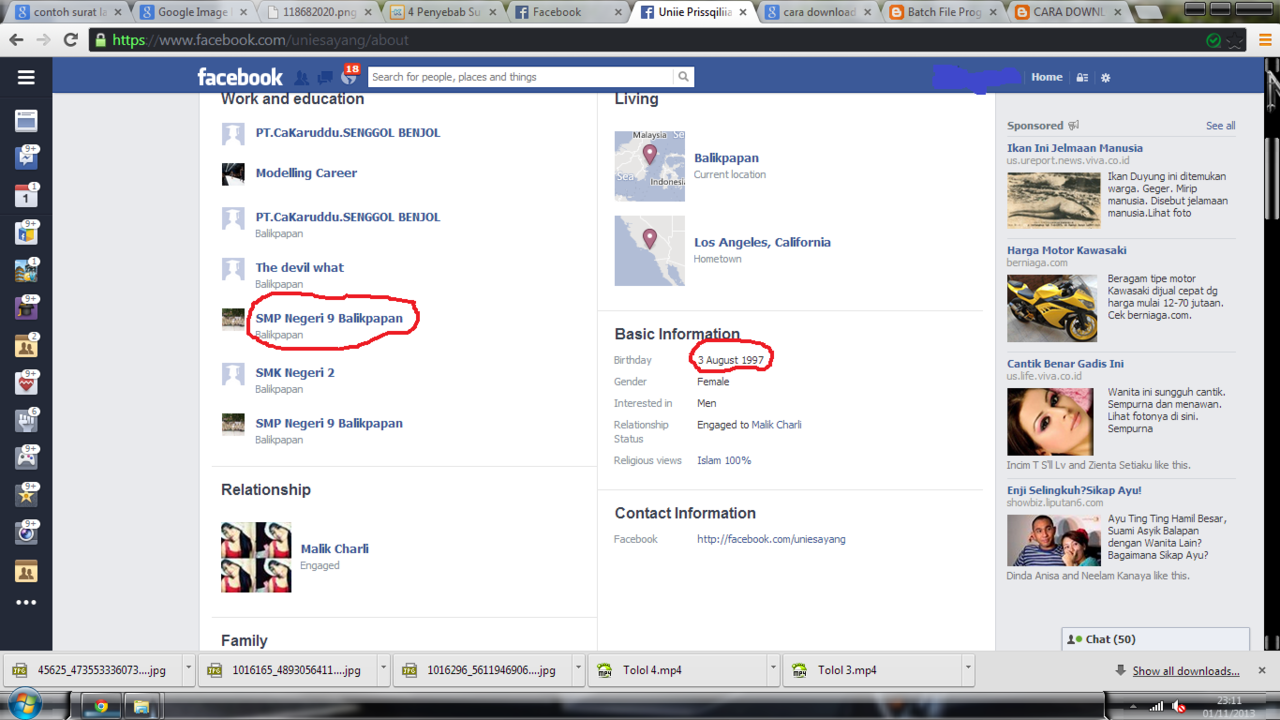Open dropdown for 45625_473553336073 jpg download
Image resolution: width=1280 pixels, height=720 pixels.
[189, 670]
